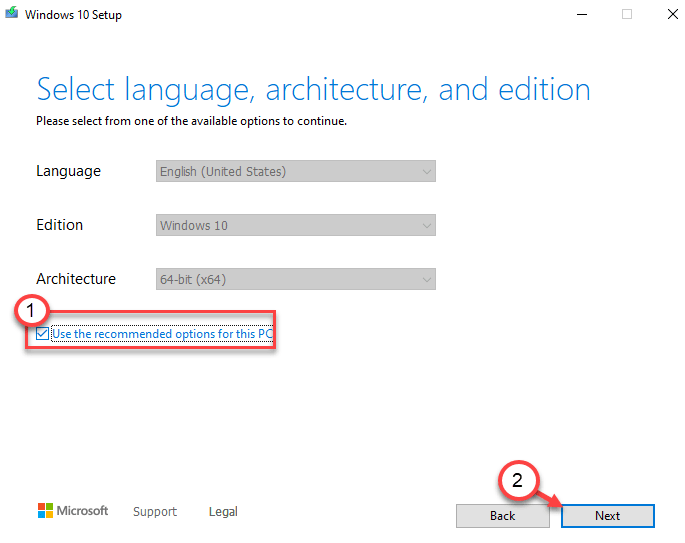Image resolution: width=685 pixels, height=543 pixels.
Task: Click the 'Select language, architecture, and edition' heading
Action: click(313, 90)
